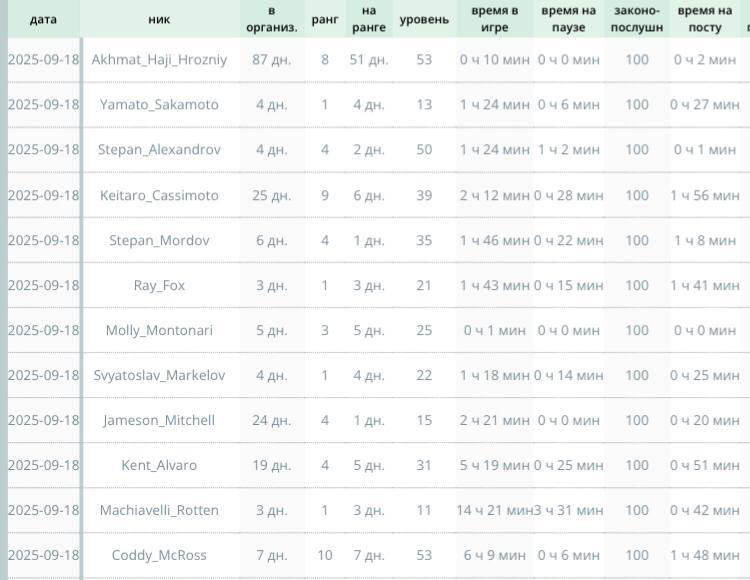Select the Coddy_McRoss nickname
The width and height of the screenshot is (750, 580).
pyautogui.click(x=159, y=555)
